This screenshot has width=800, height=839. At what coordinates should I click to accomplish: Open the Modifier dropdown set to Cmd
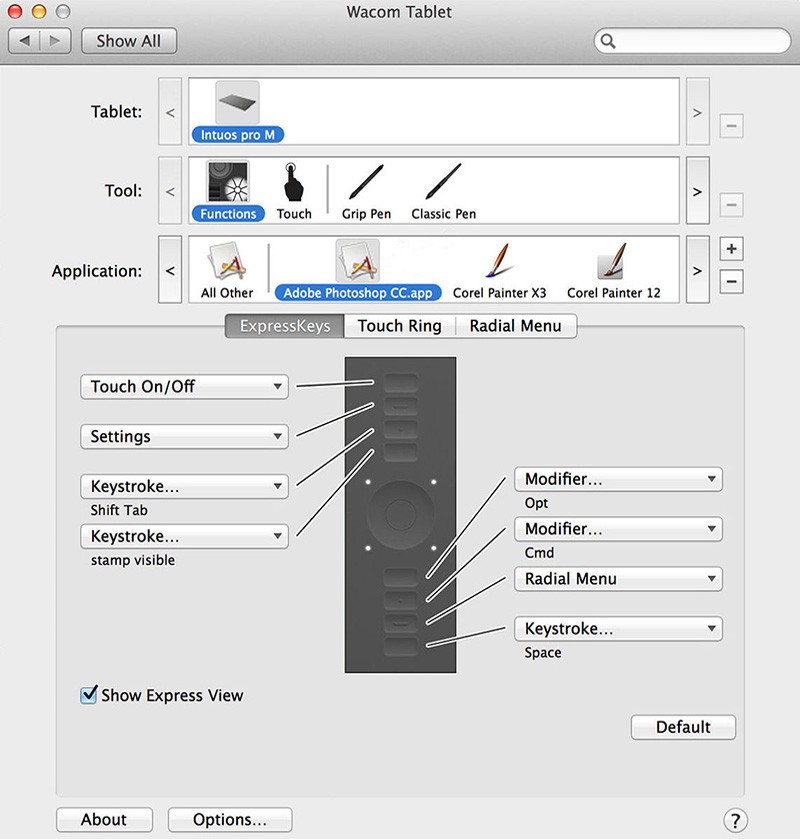point(618,529)
